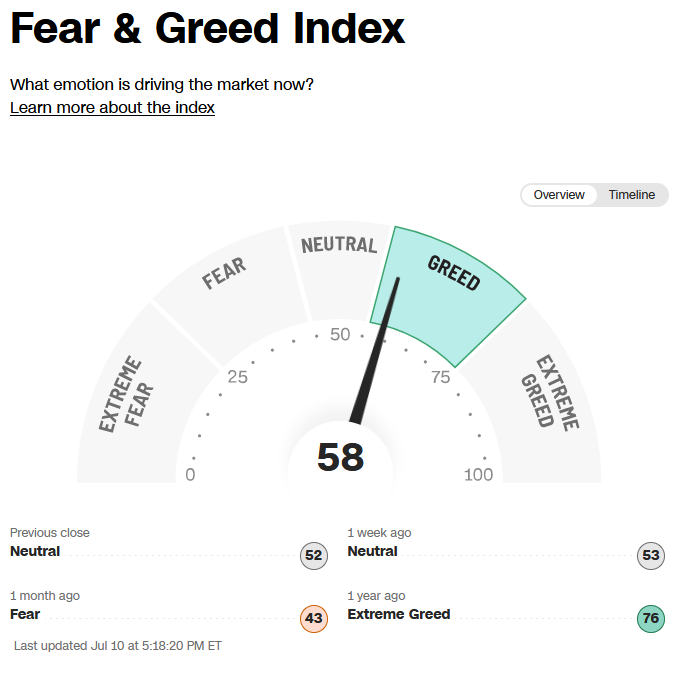This screenshot has height=680, width=684.
Task: Click the Last updated timestamp text
Action: click(x=118, y=646)
